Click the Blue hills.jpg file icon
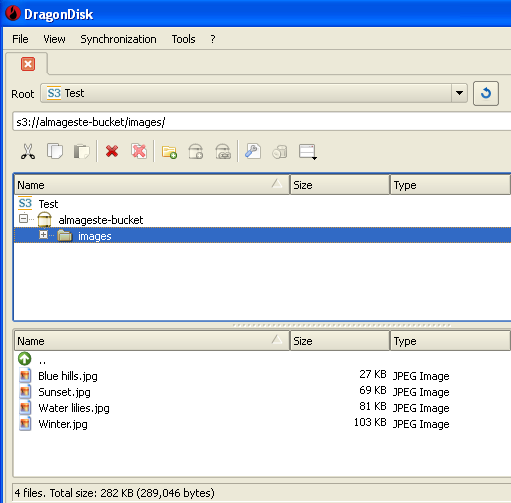Screen dimensions: 511x503 25,376
